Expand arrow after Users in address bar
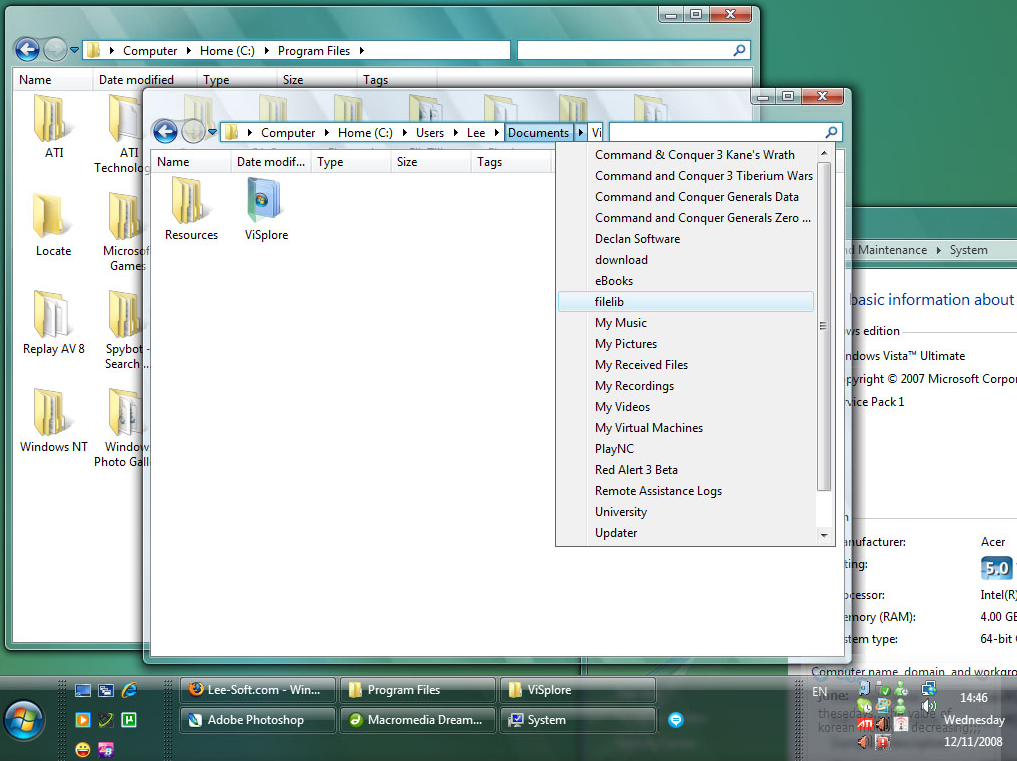This screenshot has width=1017, height=761. coord(455,132)
